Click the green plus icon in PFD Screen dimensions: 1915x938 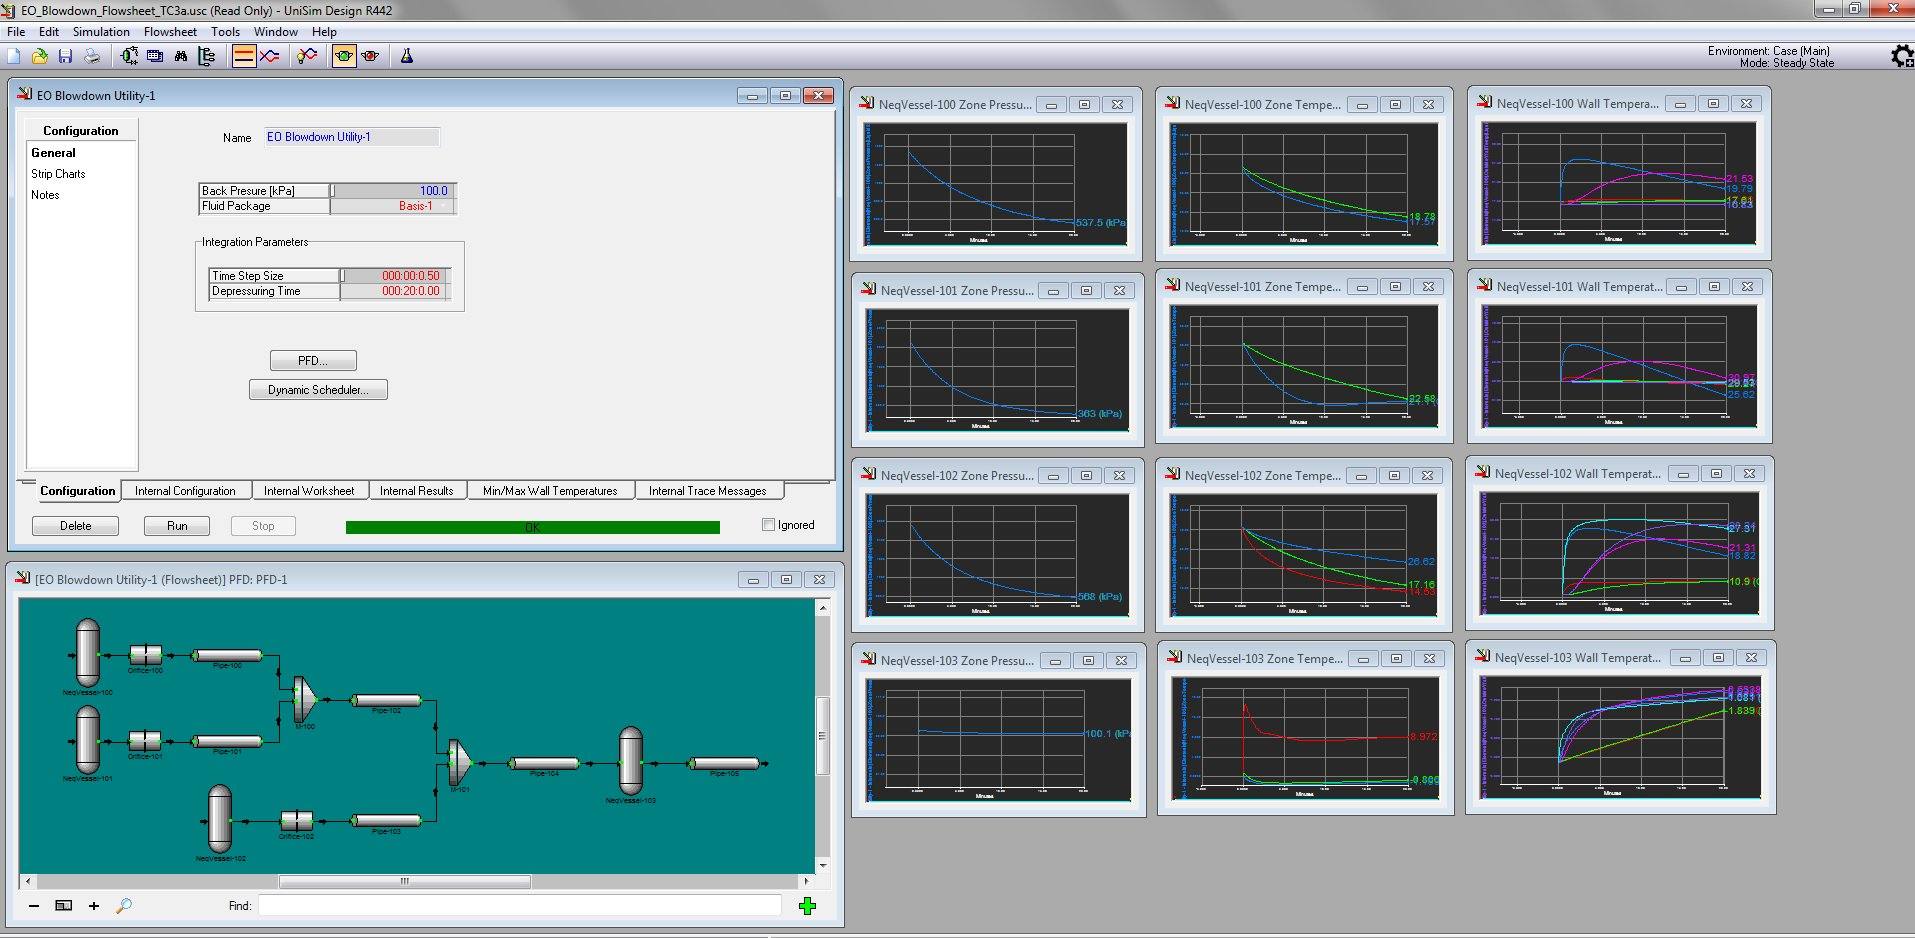[x=807, y=906]
